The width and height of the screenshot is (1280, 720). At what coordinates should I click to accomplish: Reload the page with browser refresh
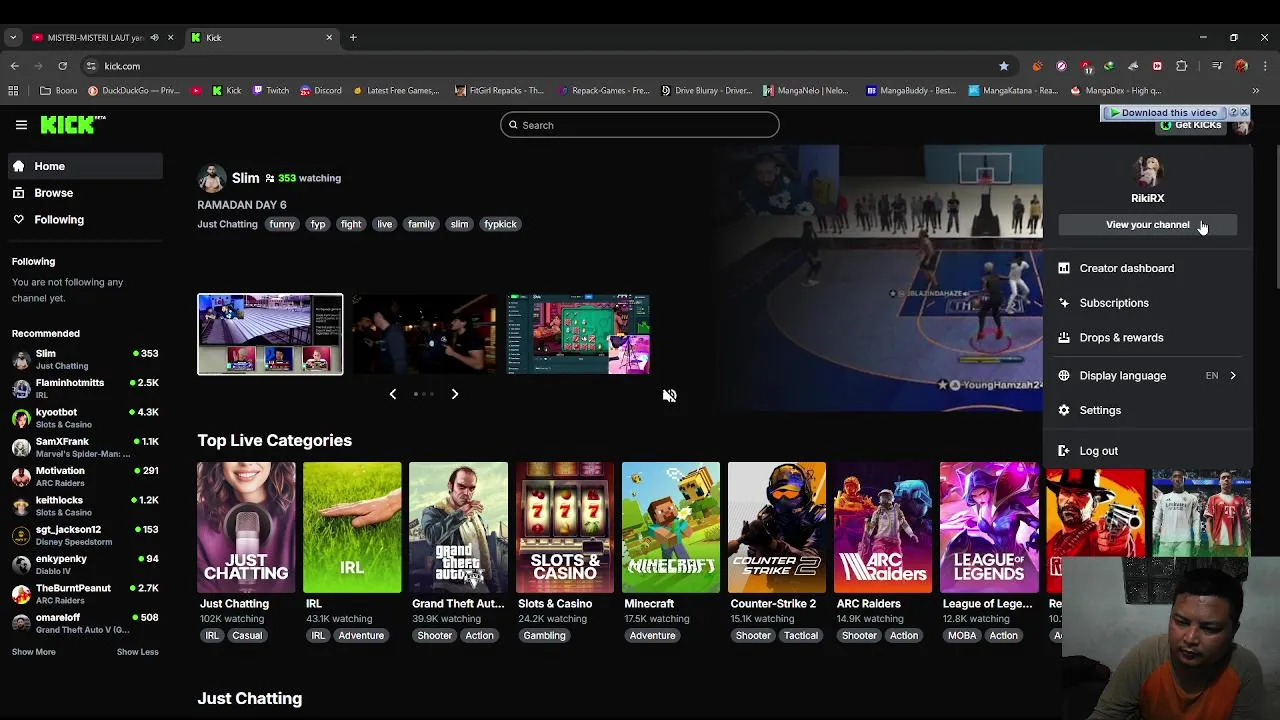click(62, 66)
